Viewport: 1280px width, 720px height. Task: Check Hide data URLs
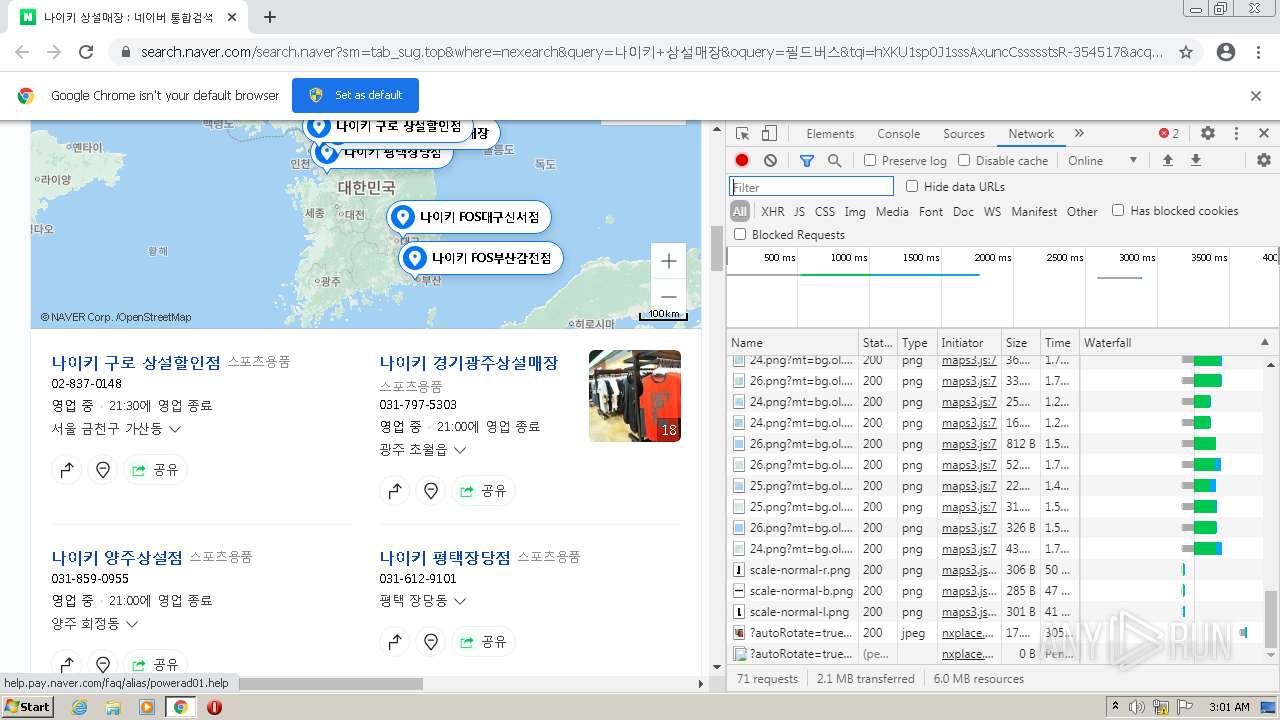point(912,186)
